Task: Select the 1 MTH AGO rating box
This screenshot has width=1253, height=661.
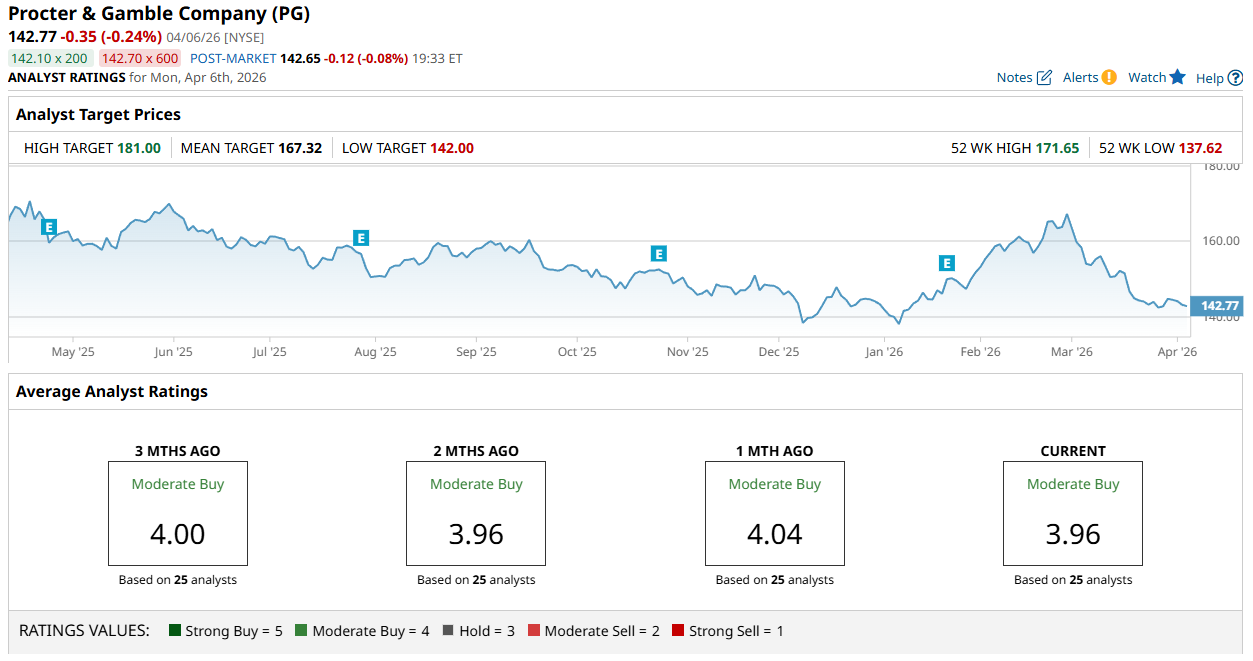Action: (x=775, y=513)
